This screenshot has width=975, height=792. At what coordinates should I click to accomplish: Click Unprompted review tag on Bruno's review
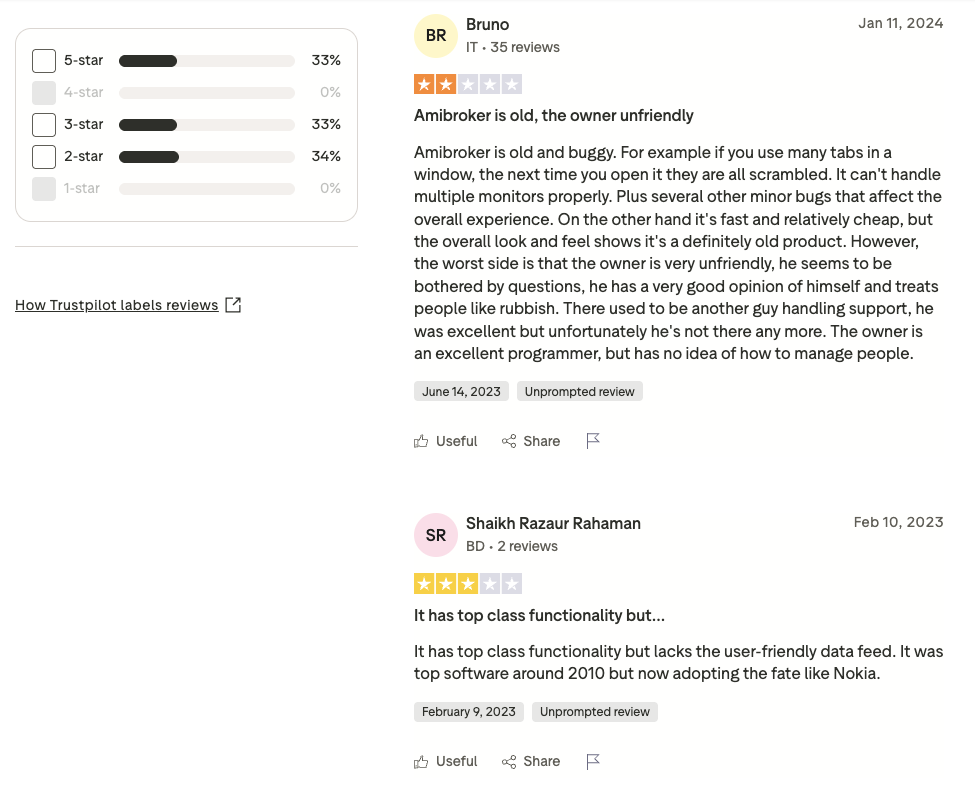coord(580,392)
